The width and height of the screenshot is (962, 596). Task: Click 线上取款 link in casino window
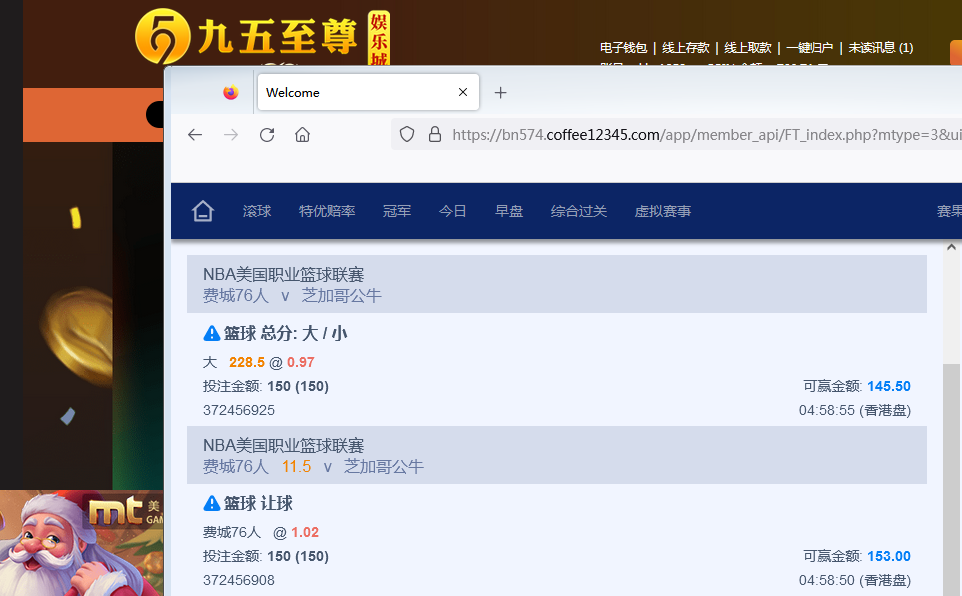click(748, 48)
